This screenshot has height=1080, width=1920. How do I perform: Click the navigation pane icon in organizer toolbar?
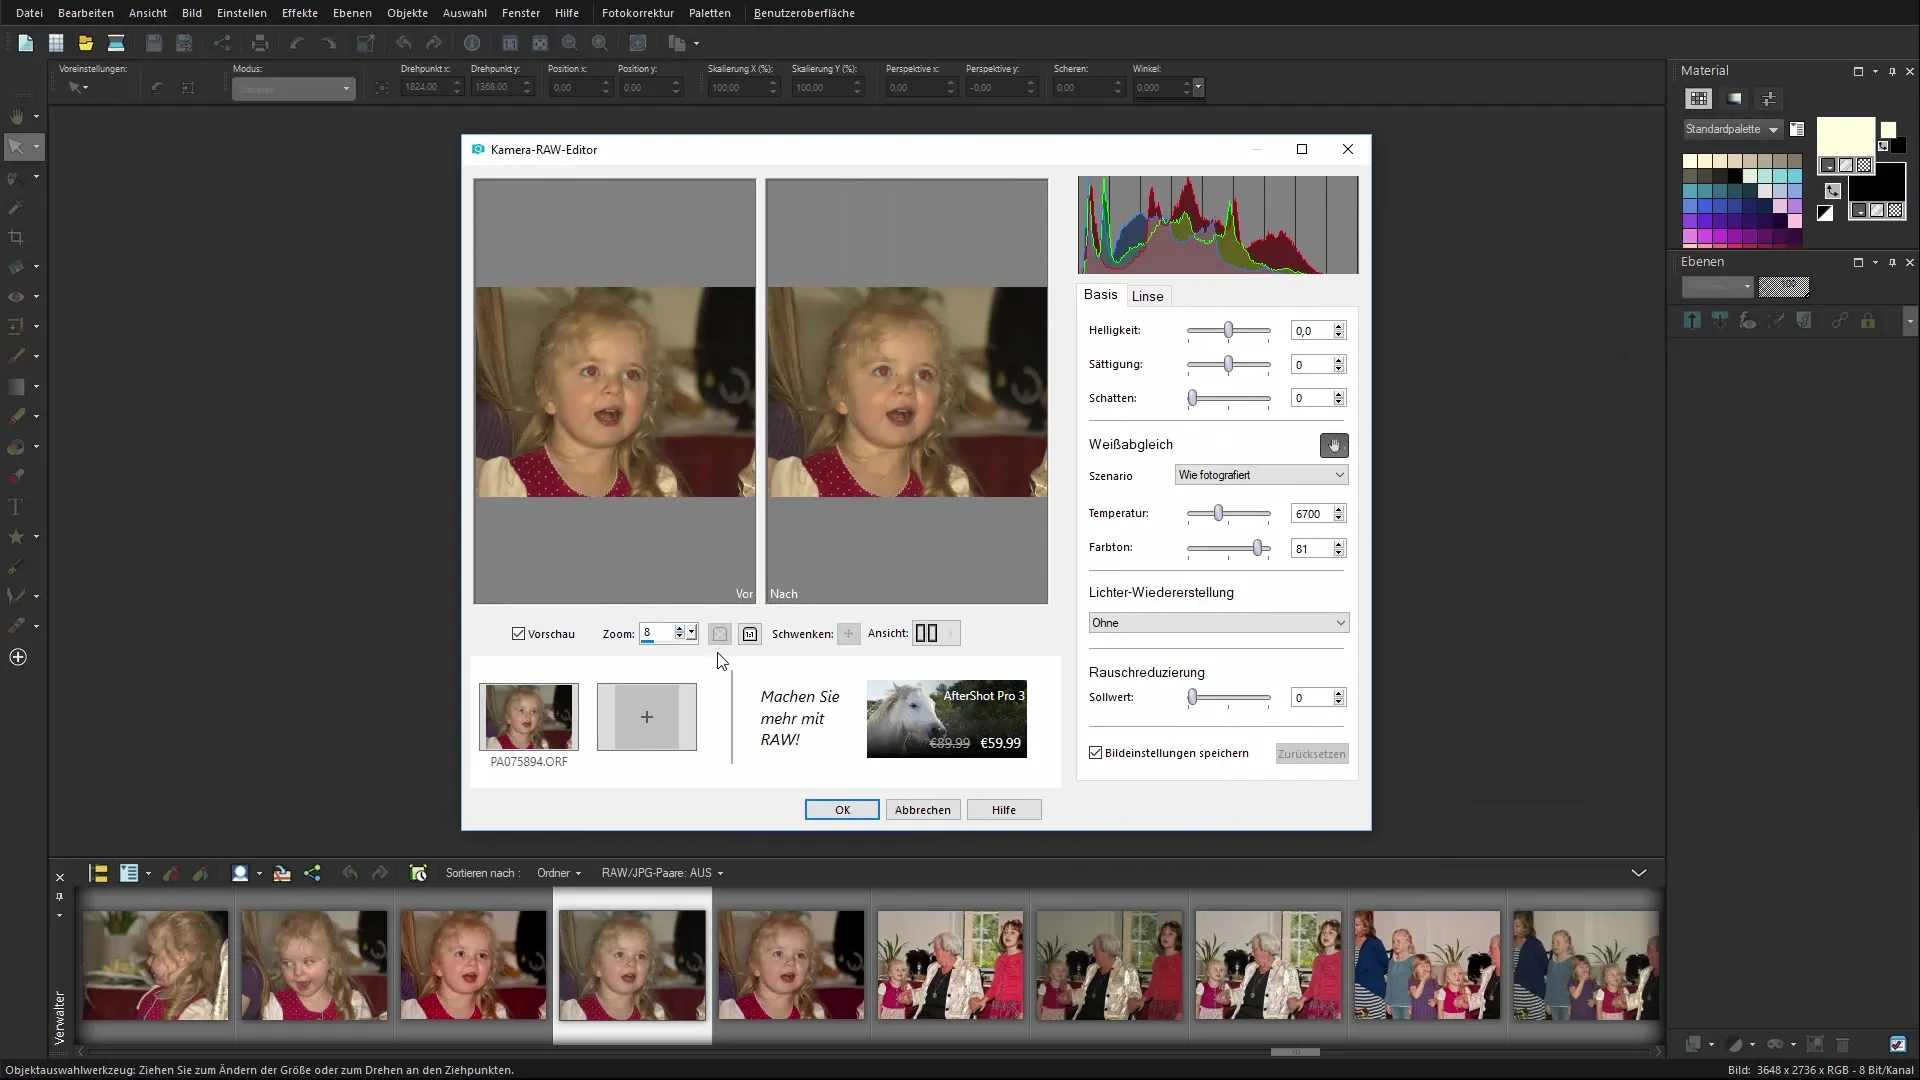pos(98,873)
